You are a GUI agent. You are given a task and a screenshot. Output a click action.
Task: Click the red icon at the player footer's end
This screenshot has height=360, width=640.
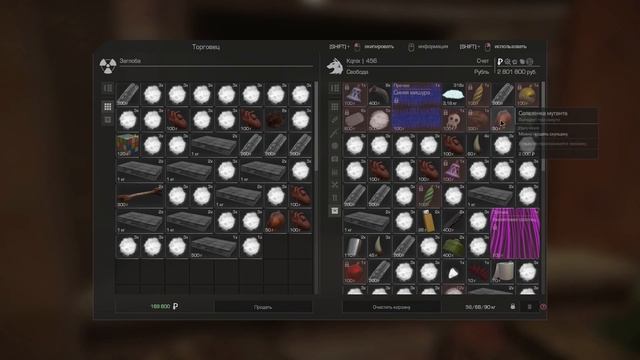pos(543,307)
